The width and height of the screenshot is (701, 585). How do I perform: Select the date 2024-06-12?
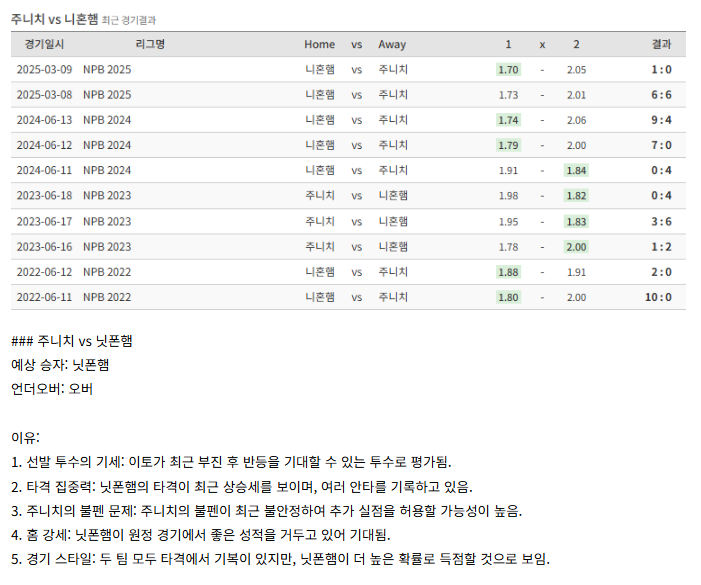[x=44, y=145]
